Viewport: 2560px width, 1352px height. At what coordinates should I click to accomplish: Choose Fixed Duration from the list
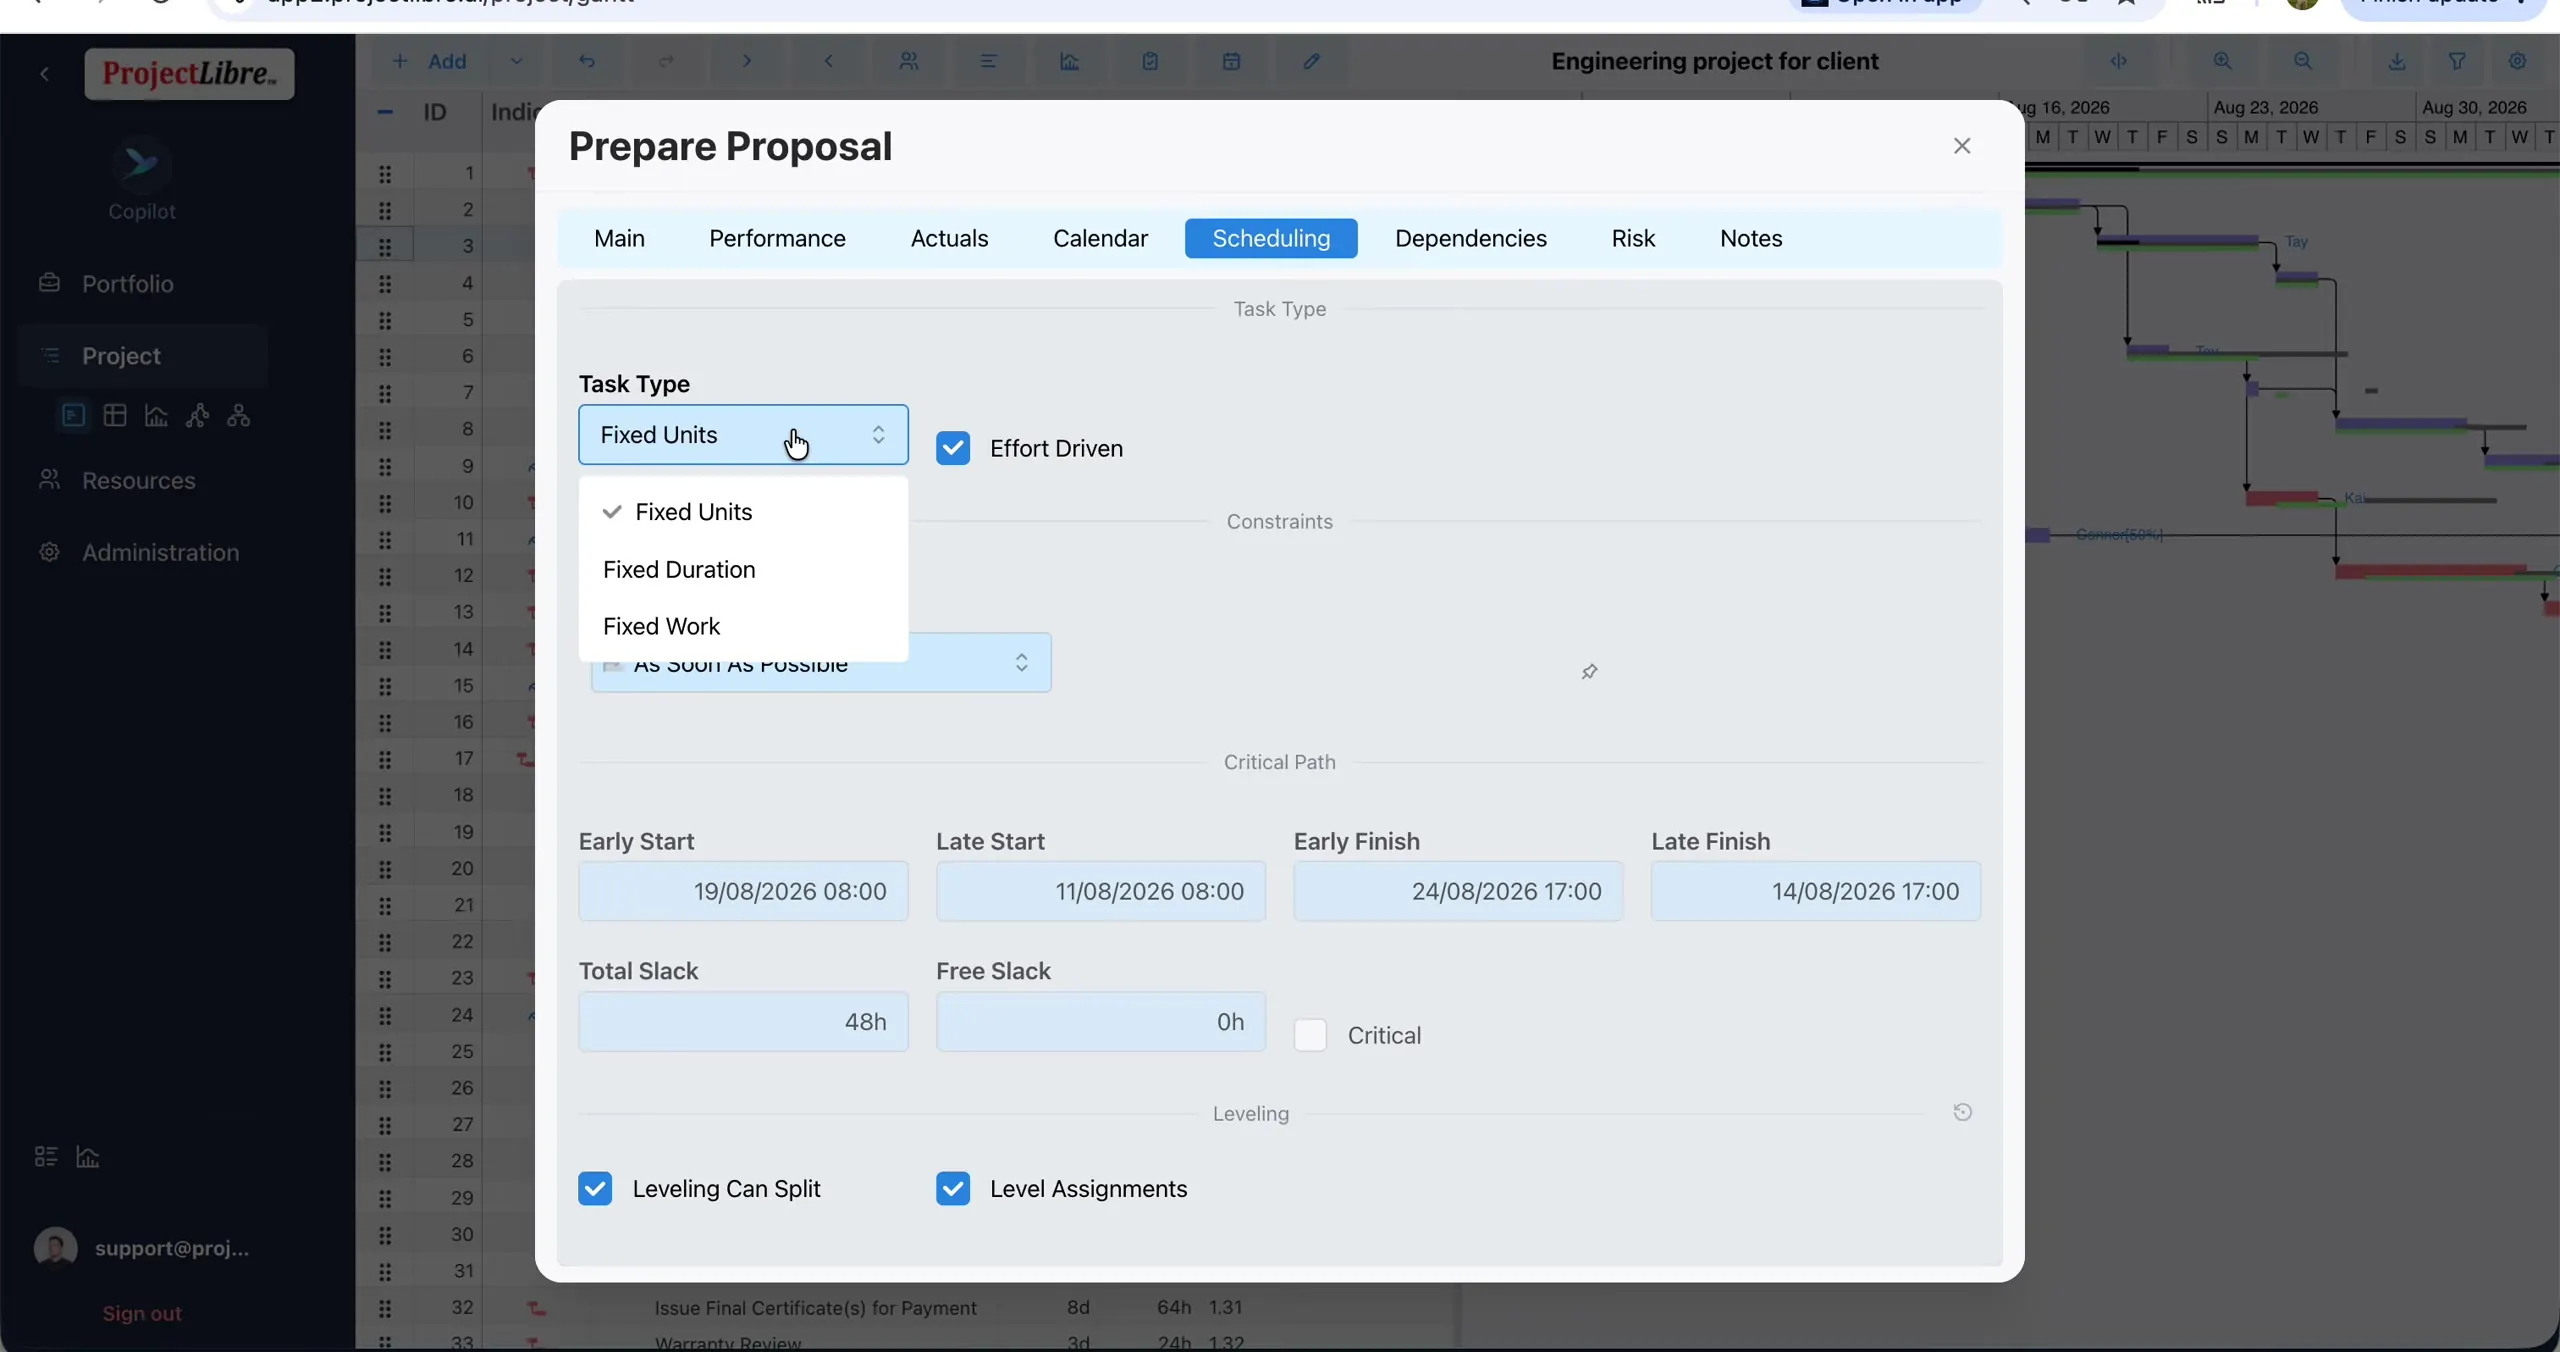pyautogui.click(x=743, y=570)
